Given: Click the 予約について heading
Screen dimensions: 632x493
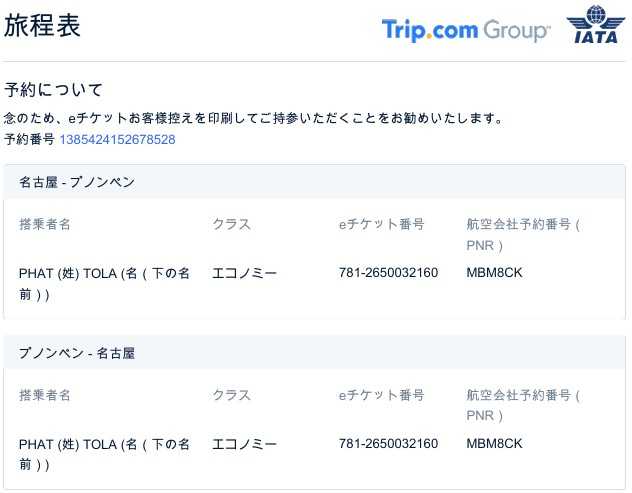Looking at the screenshot, I should 54,91.
